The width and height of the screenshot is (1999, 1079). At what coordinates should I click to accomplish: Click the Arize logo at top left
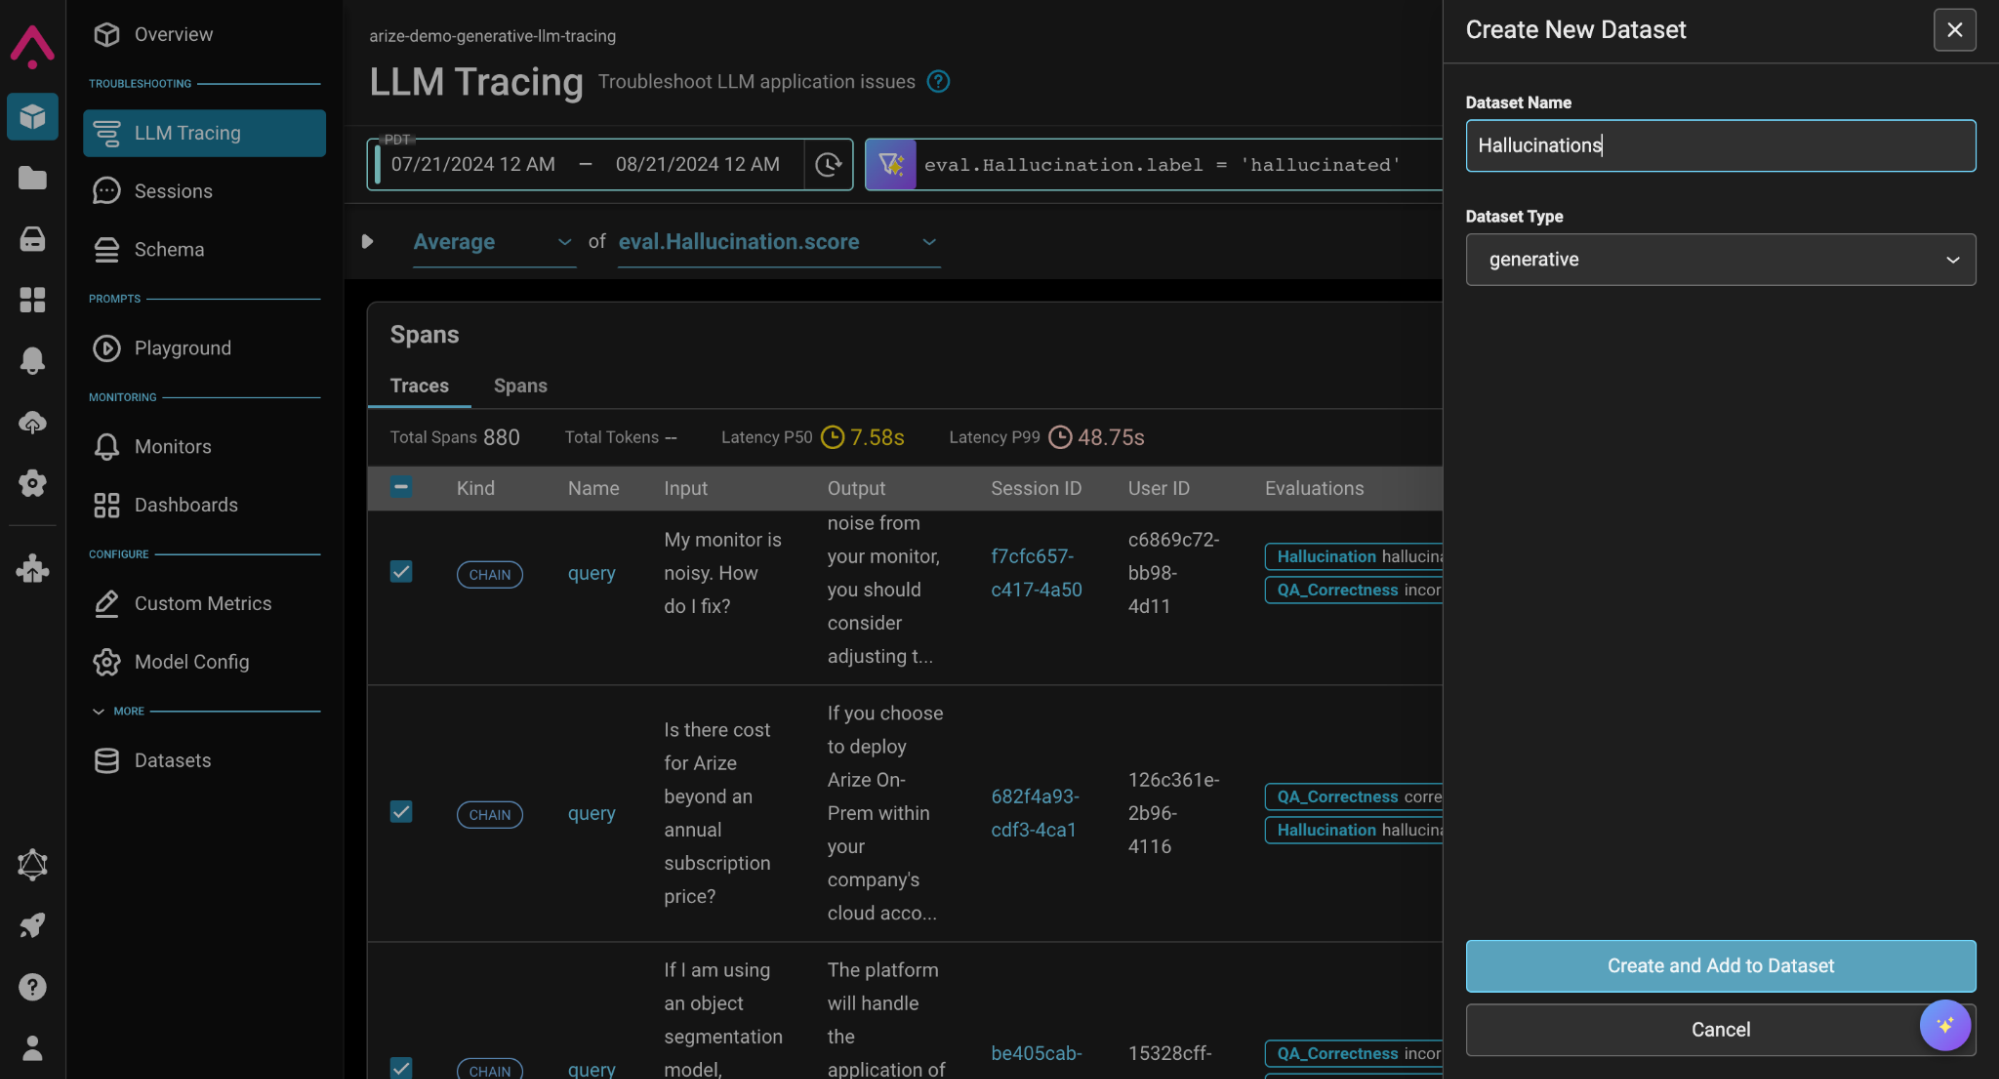31,45
